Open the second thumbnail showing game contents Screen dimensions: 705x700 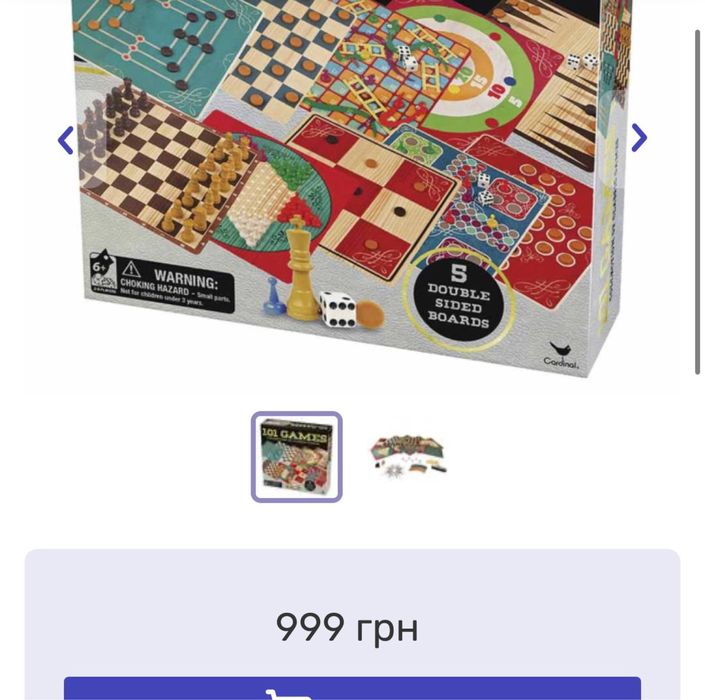click(x=408, y=457)
